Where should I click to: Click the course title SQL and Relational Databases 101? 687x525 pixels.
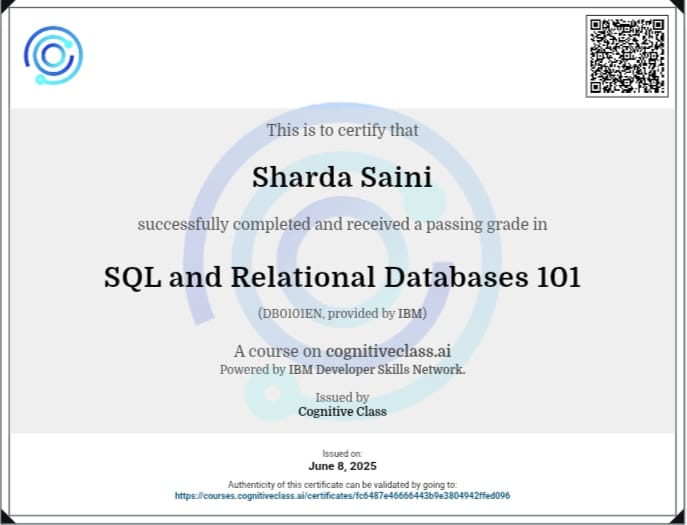342,277
